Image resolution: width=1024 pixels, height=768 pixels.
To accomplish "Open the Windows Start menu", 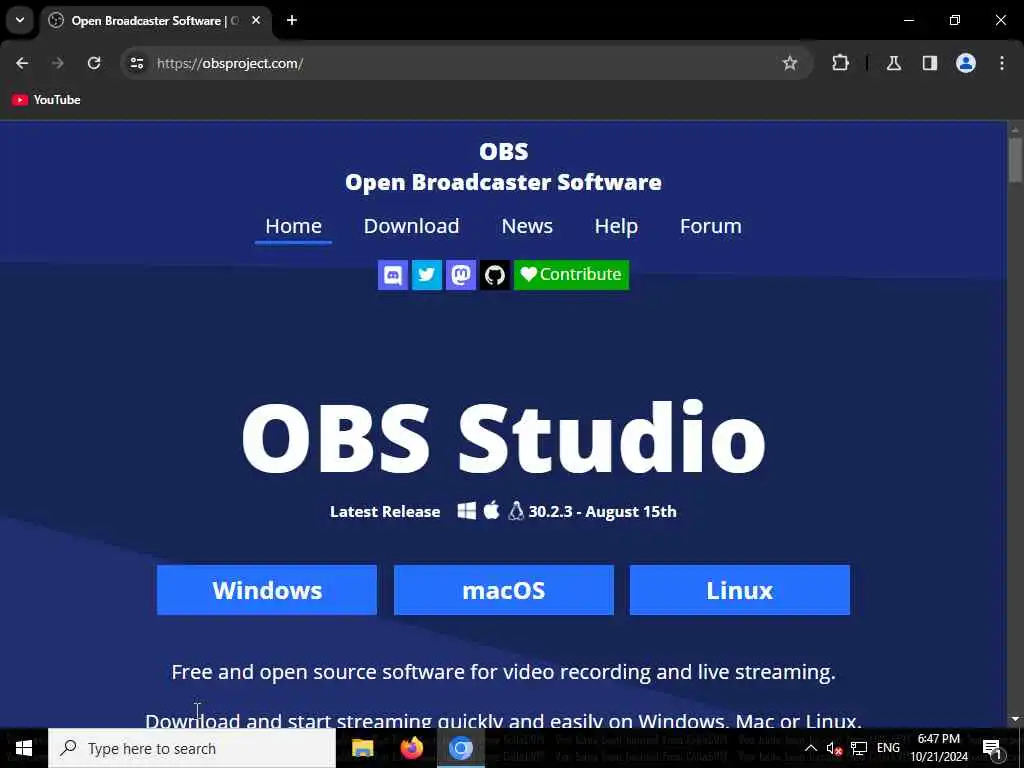I will pyautogui.click(x=24, y=748).
